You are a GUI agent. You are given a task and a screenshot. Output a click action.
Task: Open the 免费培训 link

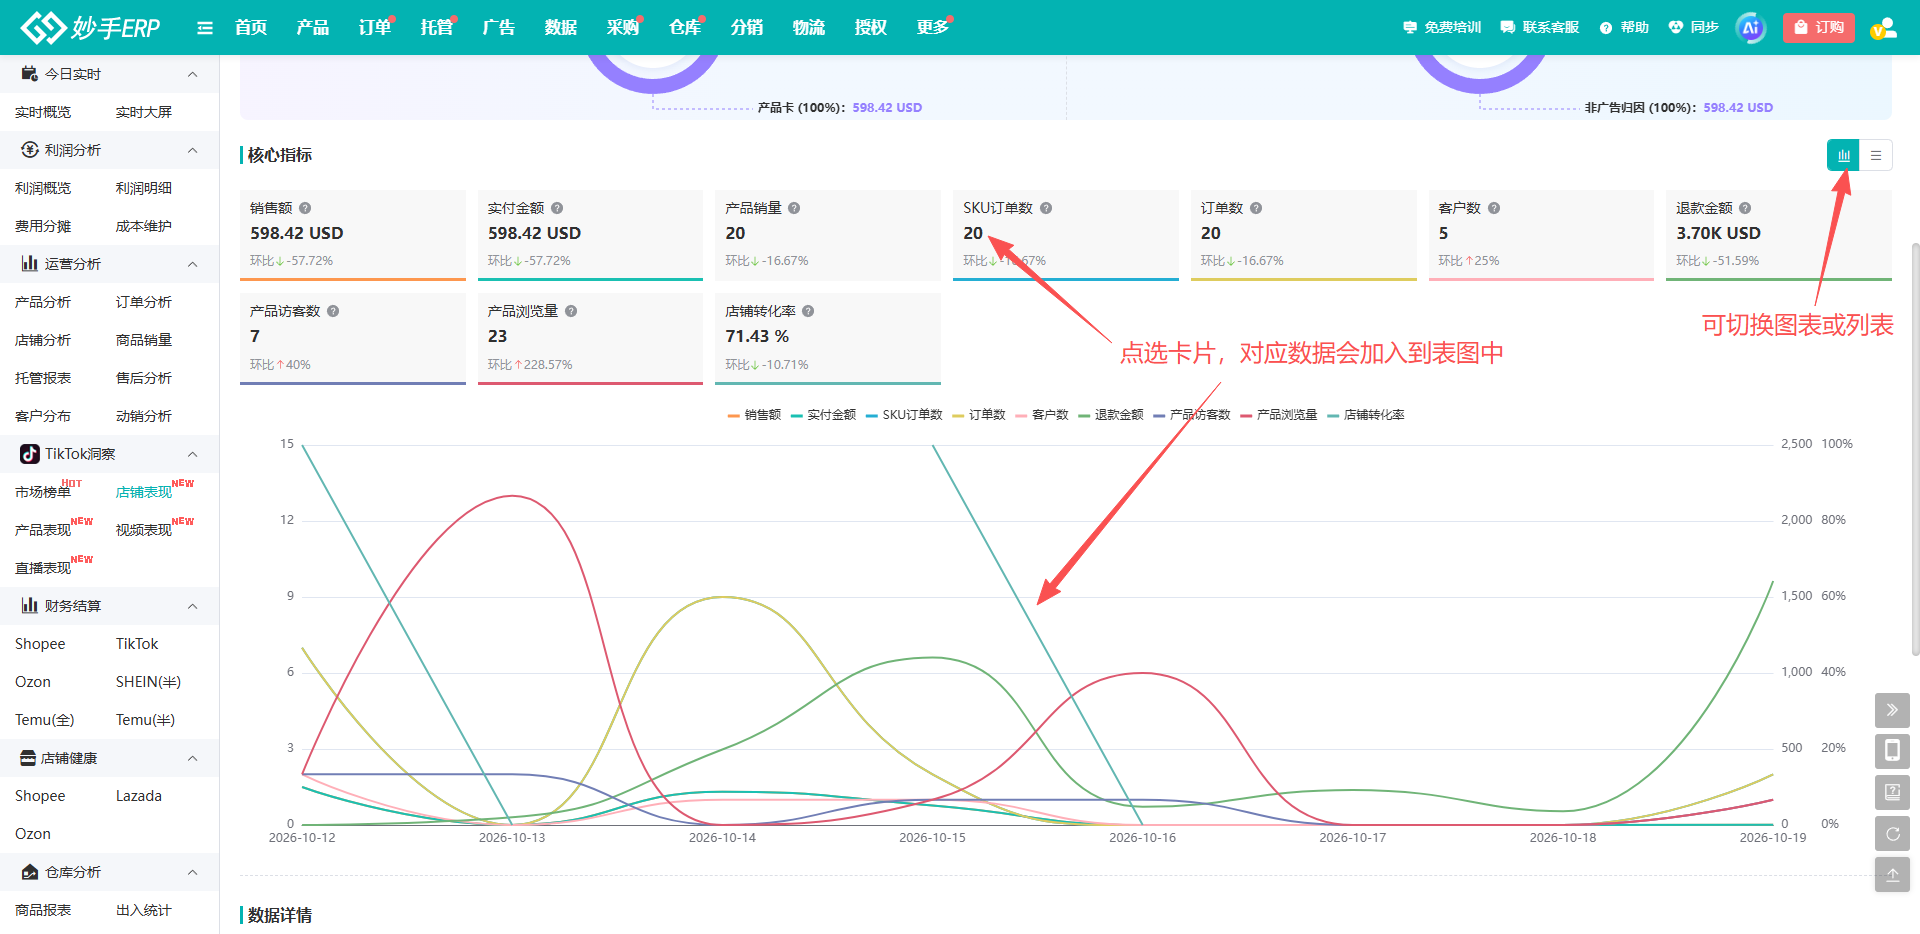click(x=1442, y=28)
